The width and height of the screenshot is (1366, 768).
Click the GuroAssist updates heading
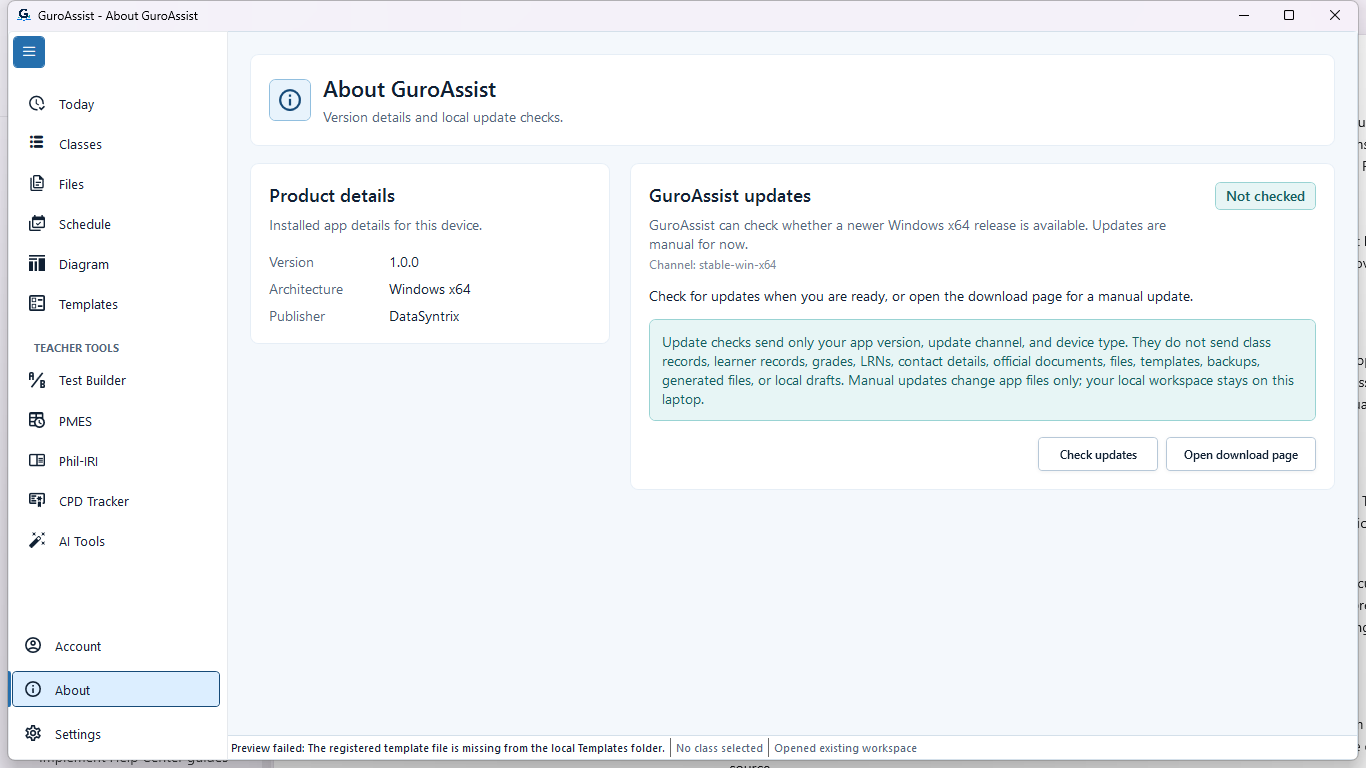click(730, 196)
